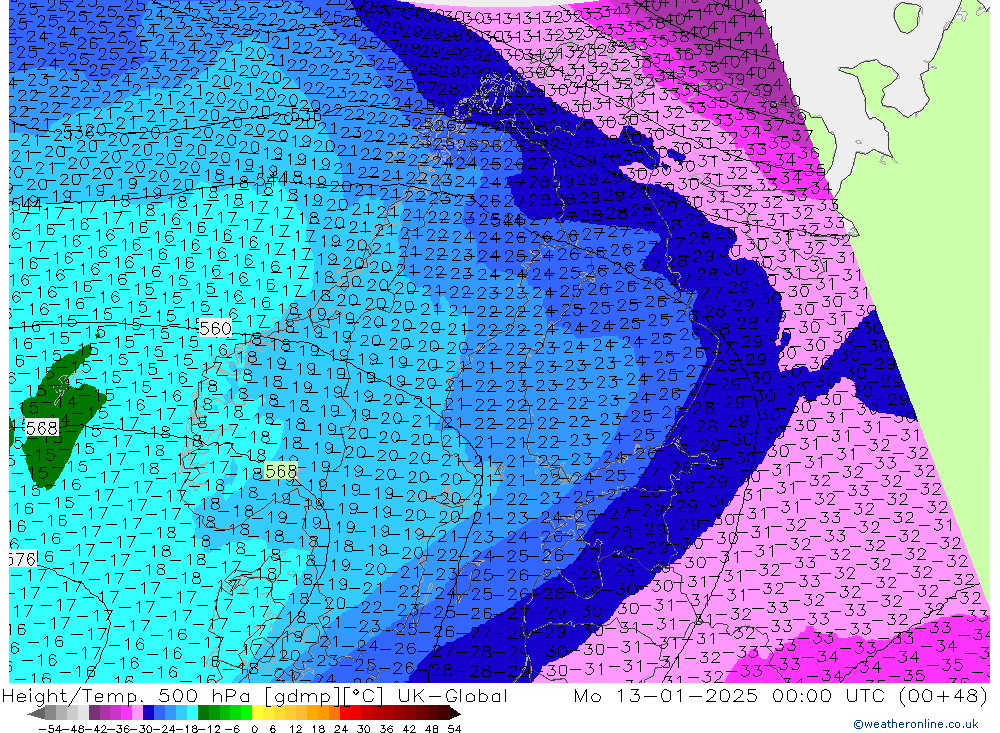Select the '00:00 UTC (00+48)' forecast time
The height and width of the screenshot is (733, 1000).
[x=879, y=695]
